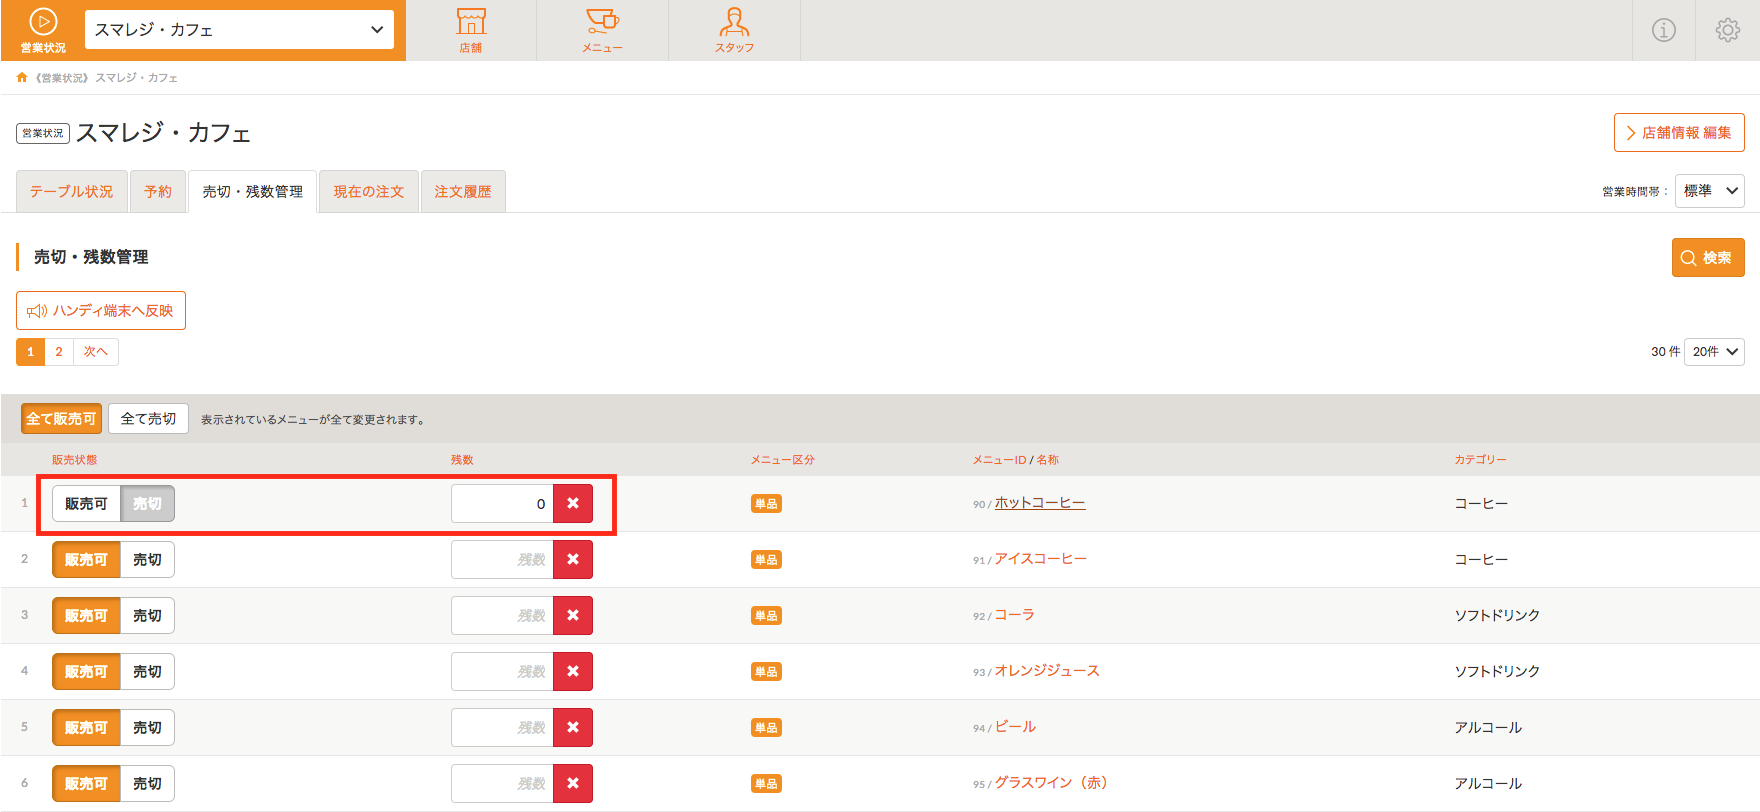
Task: Click the 営業状況 breadcrumb text
Action: [63, 77]
